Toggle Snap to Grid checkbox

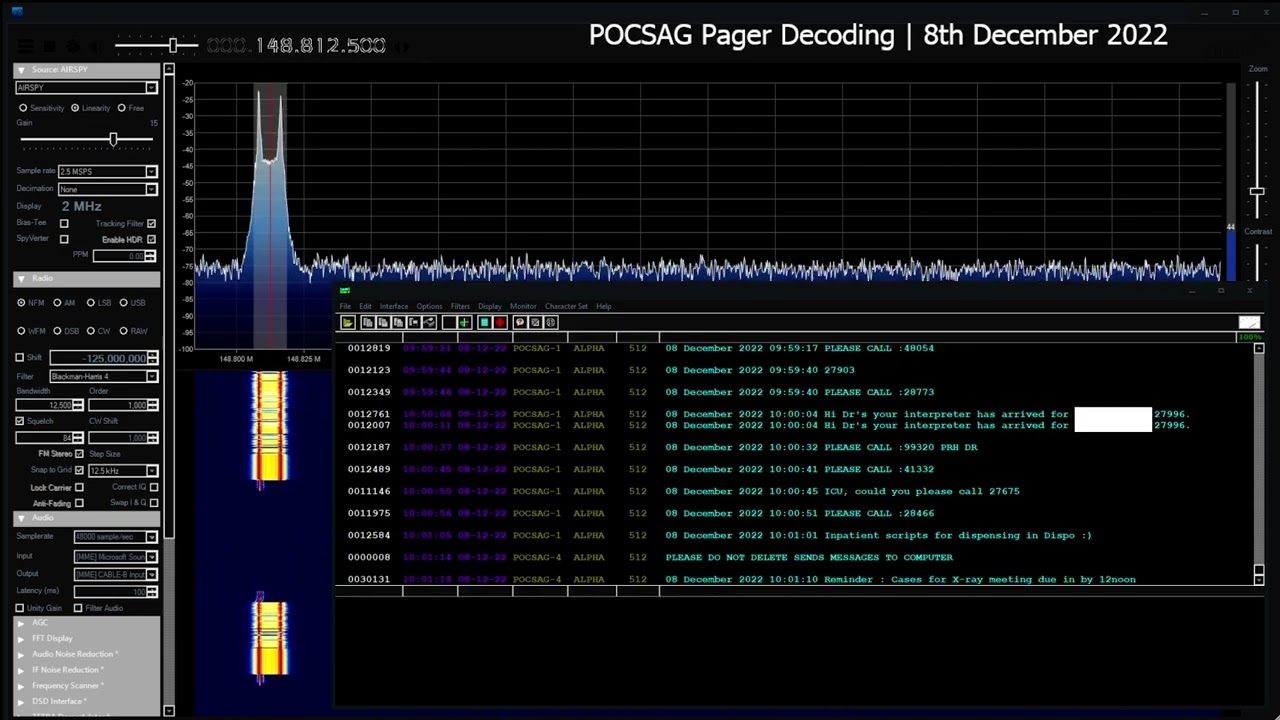pos(79,470)
